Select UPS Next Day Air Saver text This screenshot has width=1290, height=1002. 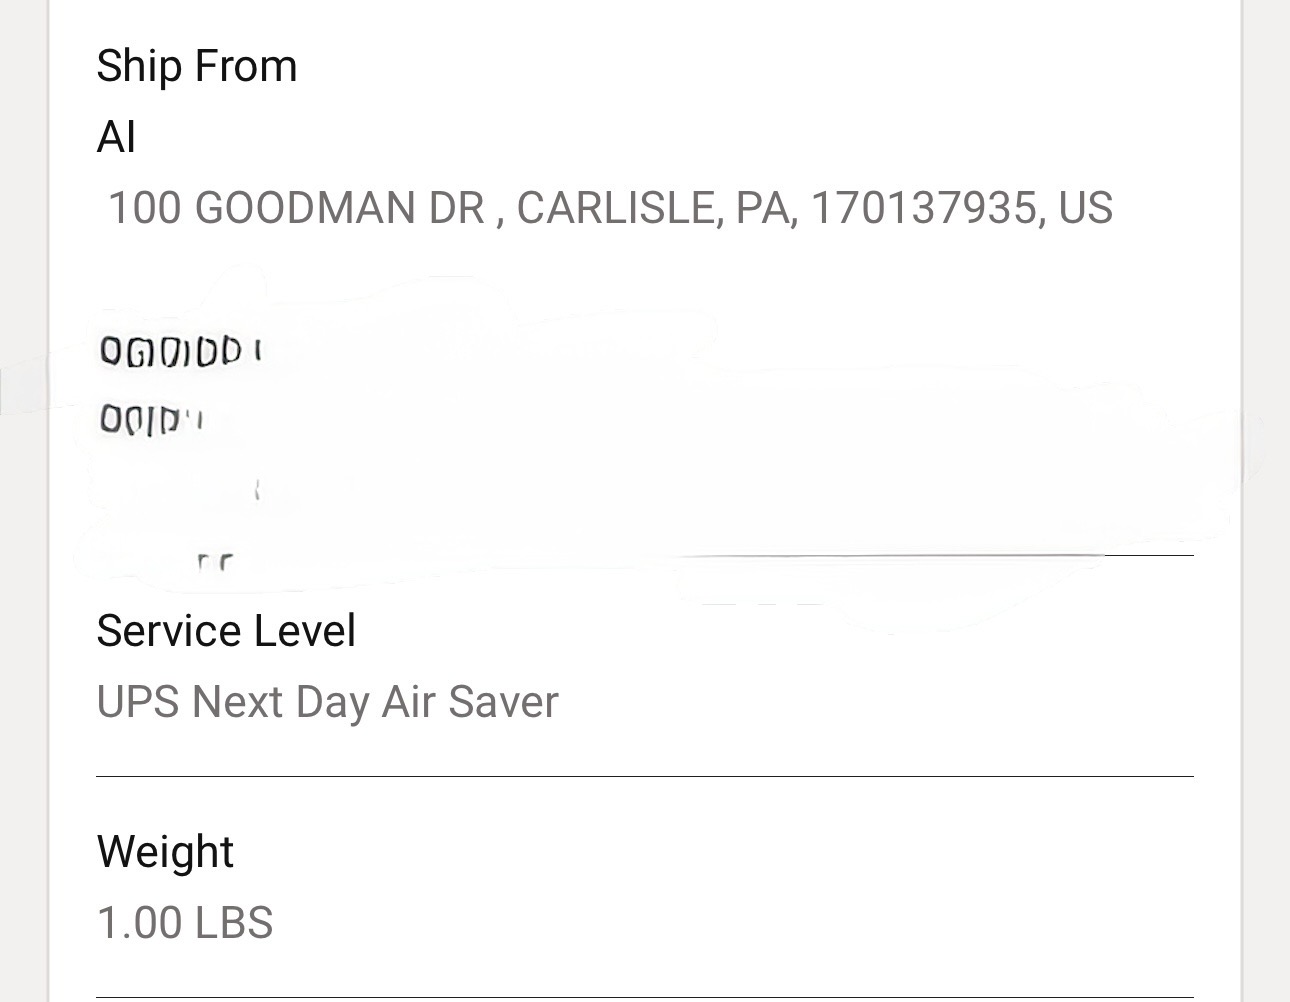coord(327,702)
